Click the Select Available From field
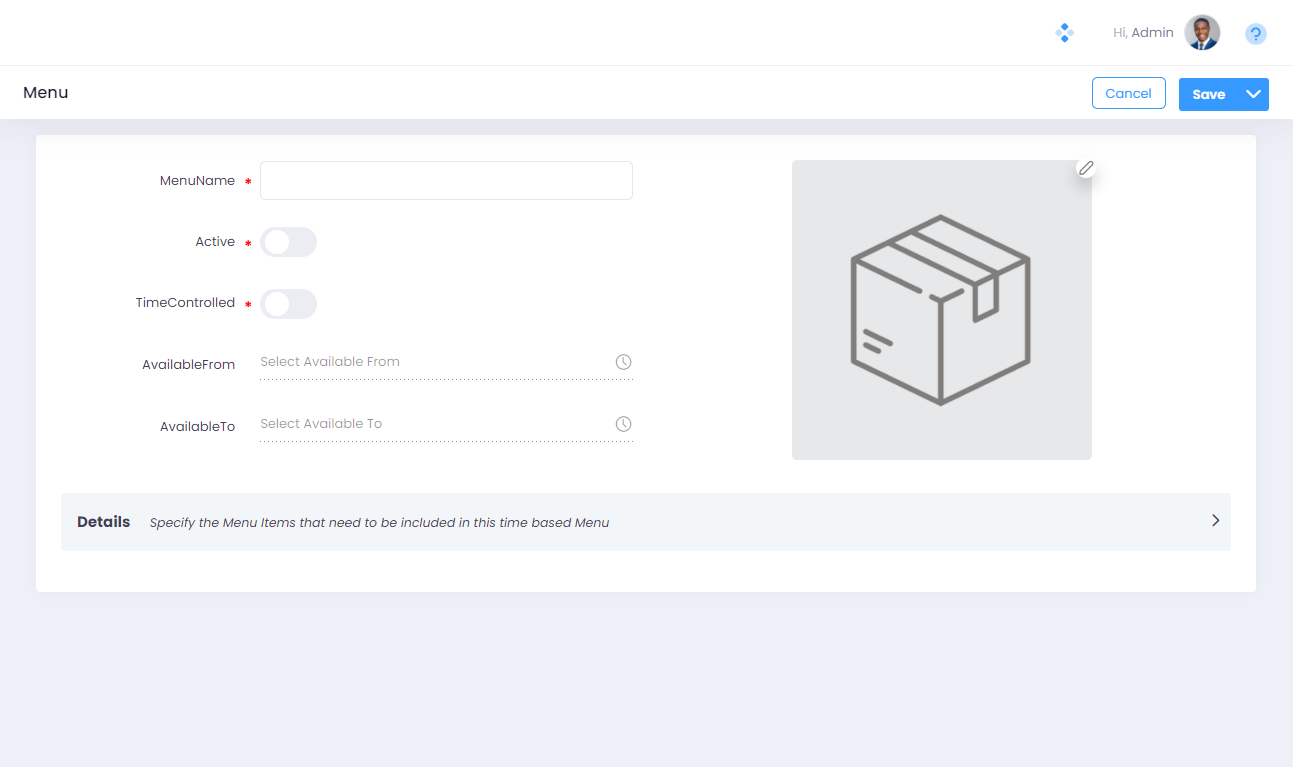This screenshot has height=767, width=1293. click(x=430, y=362)
